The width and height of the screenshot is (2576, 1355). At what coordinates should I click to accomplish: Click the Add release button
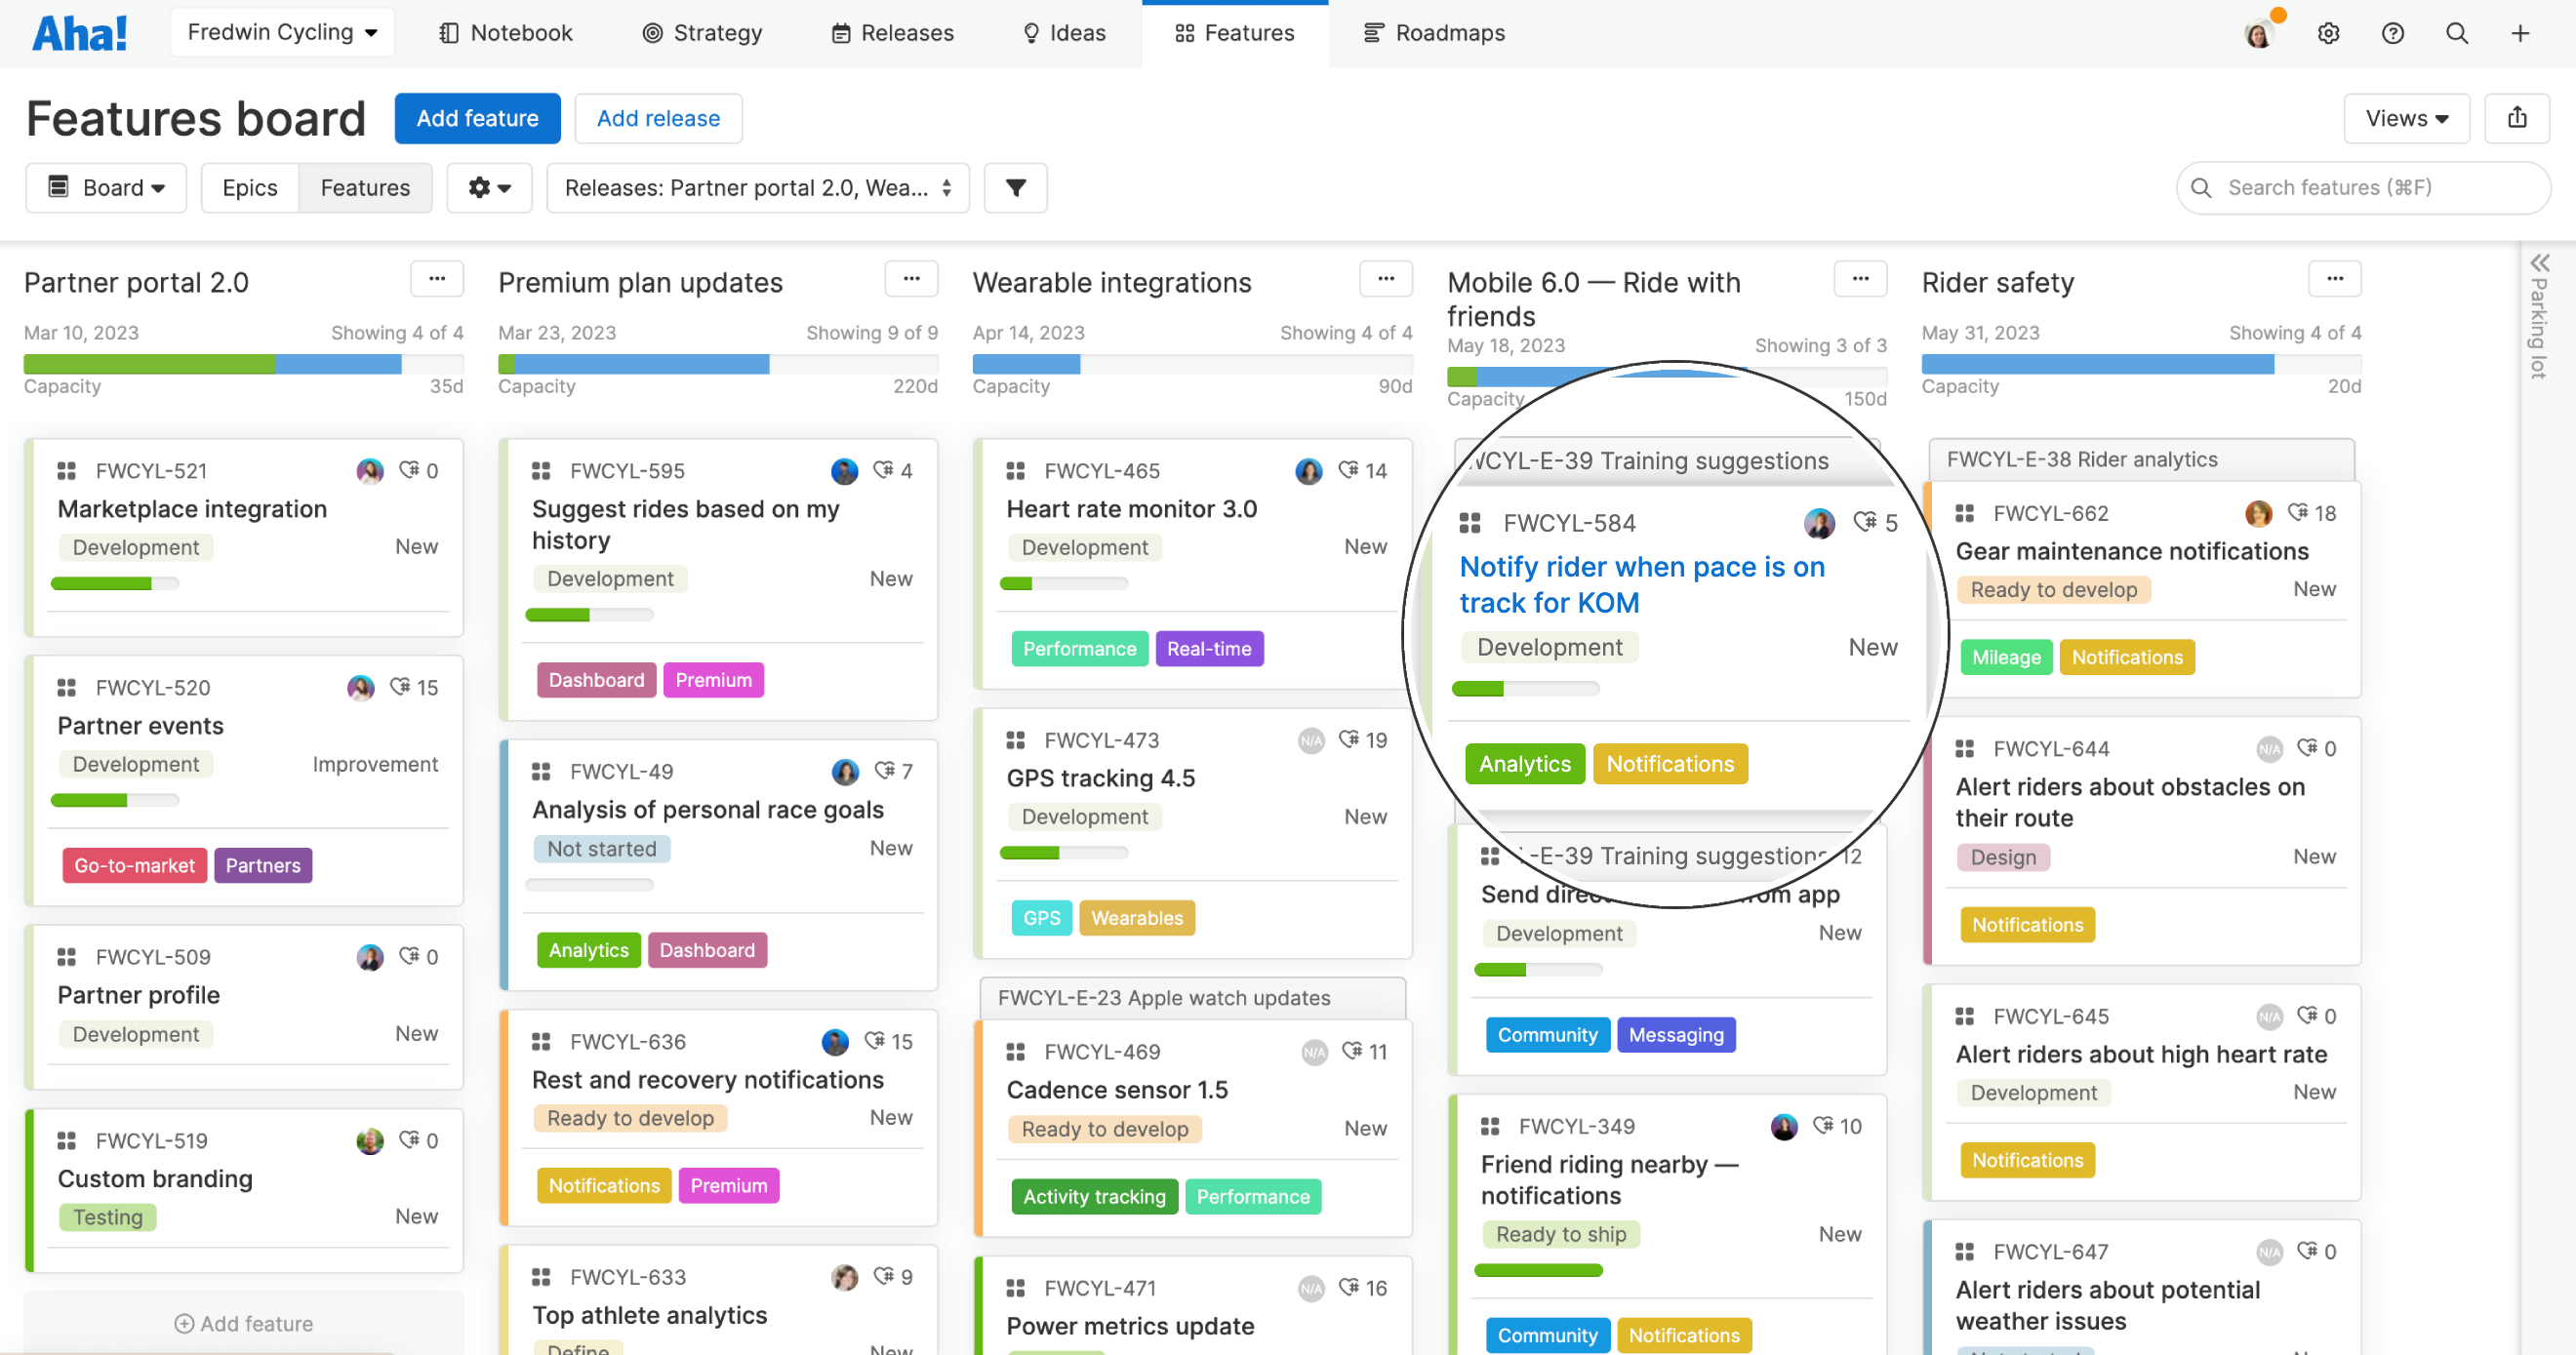point(658,117)
